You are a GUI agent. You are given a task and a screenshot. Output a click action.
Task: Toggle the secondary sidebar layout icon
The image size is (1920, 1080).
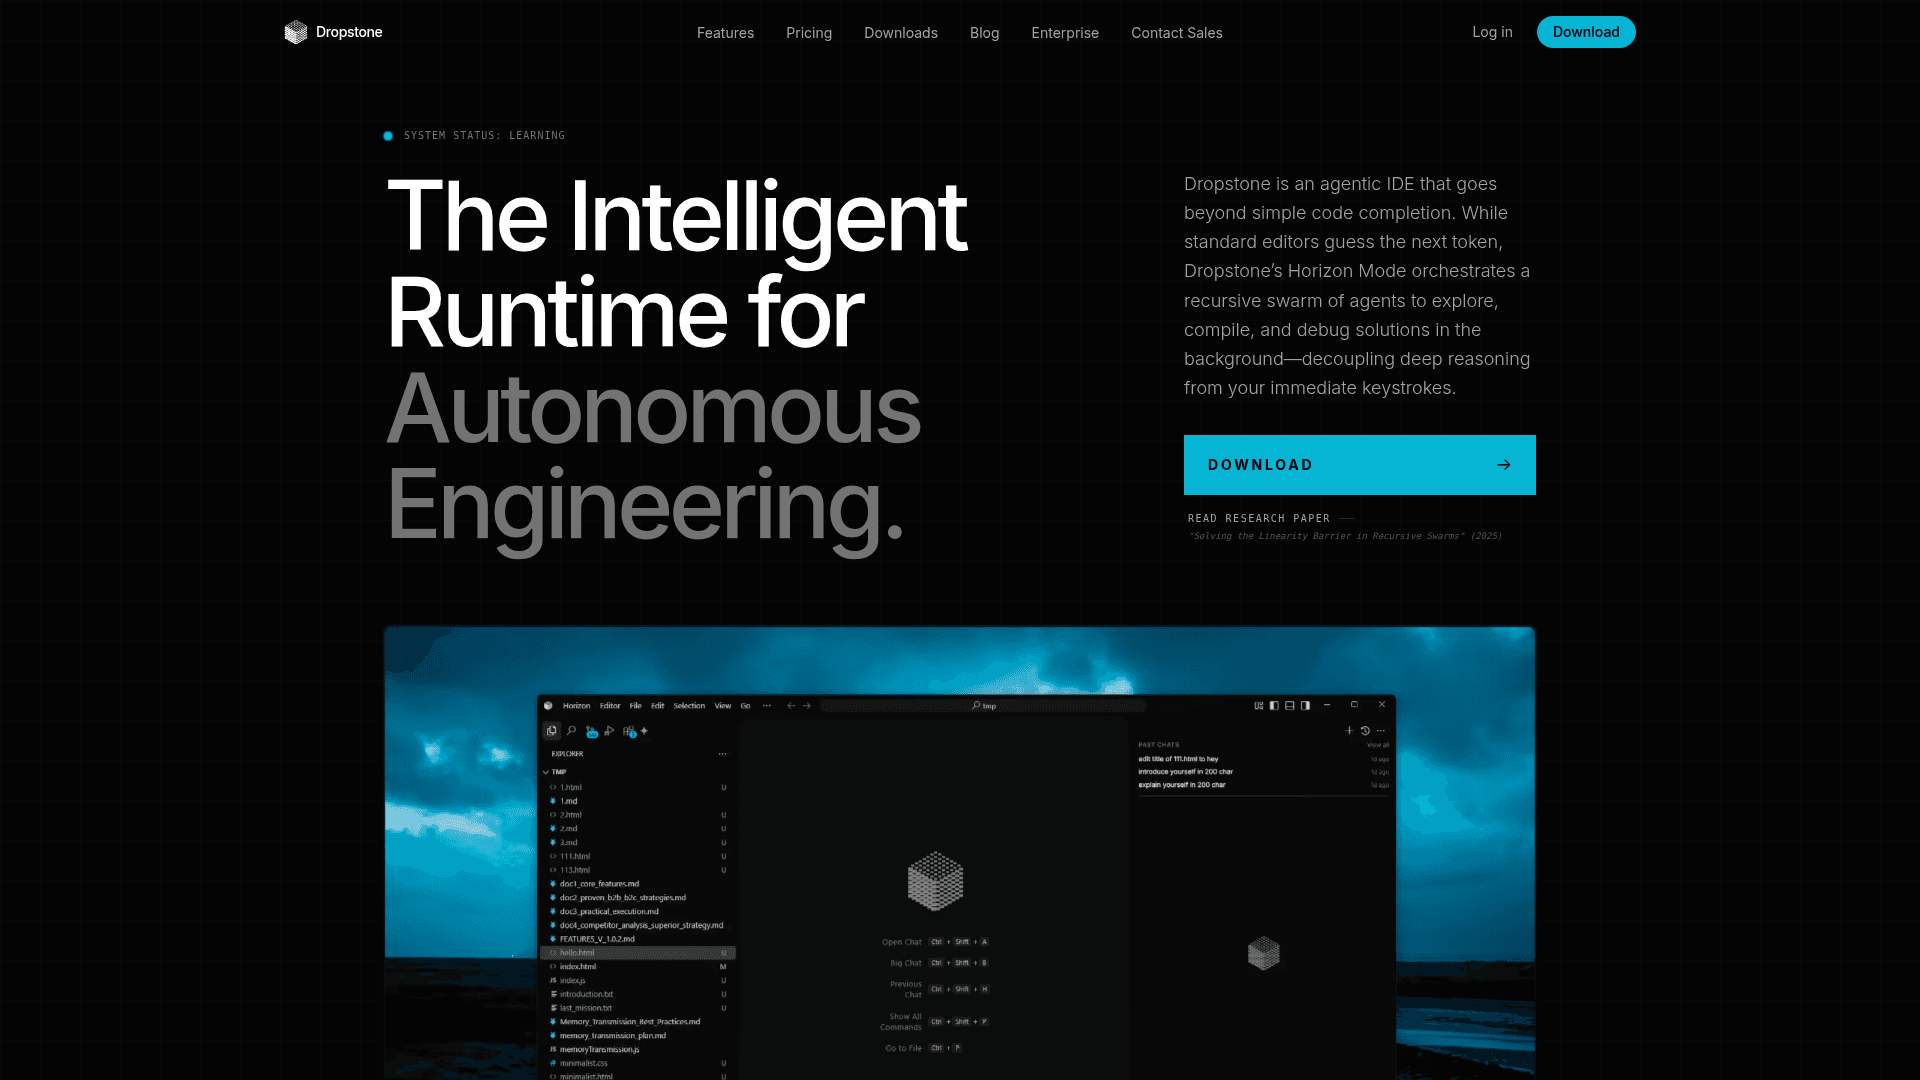click(1305, 706)
